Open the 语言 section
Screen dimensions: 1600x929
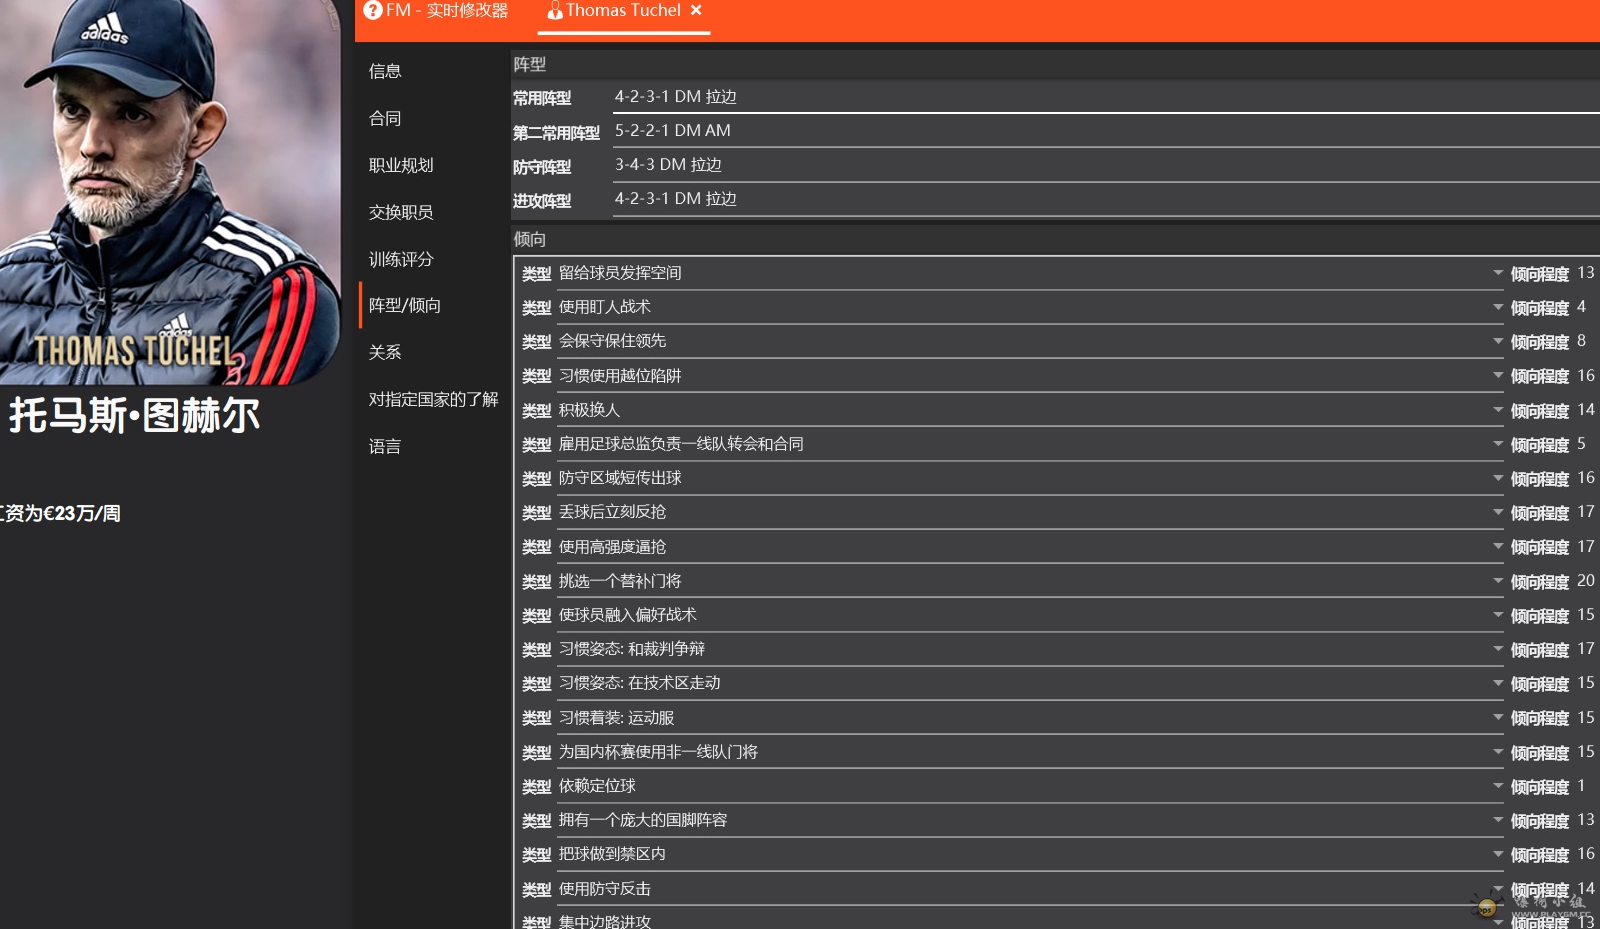(385, 446)
